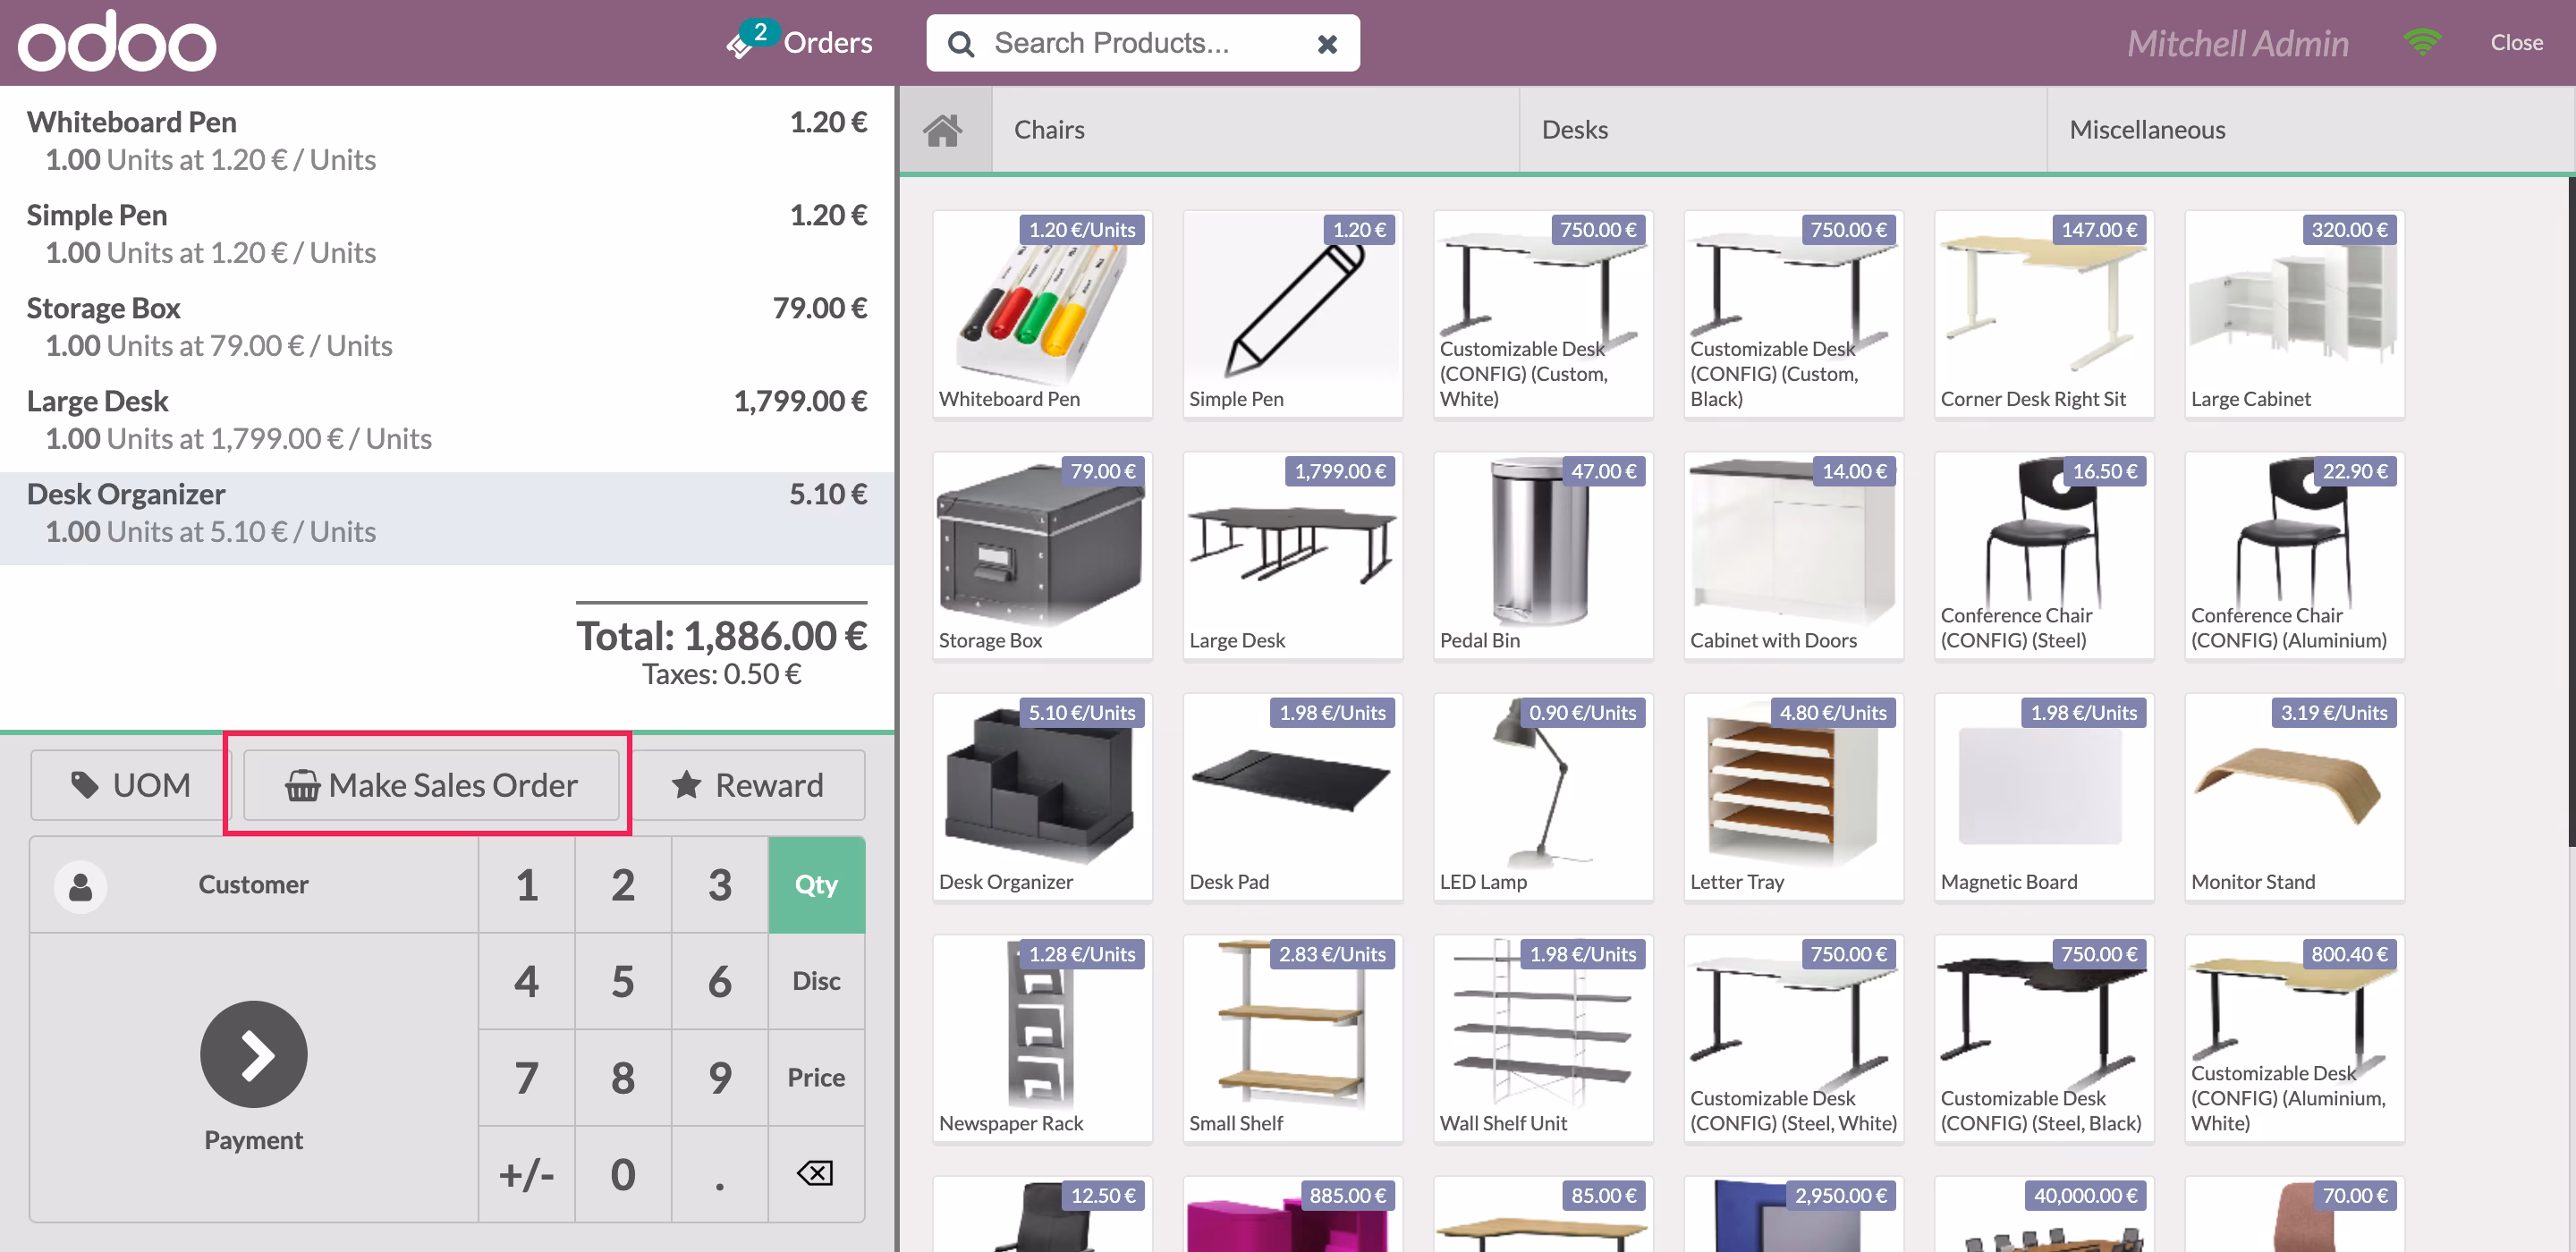This screenshot has height=1252, width=2576.
Task: Add Desk Pad product
Action: point(1292,797)
